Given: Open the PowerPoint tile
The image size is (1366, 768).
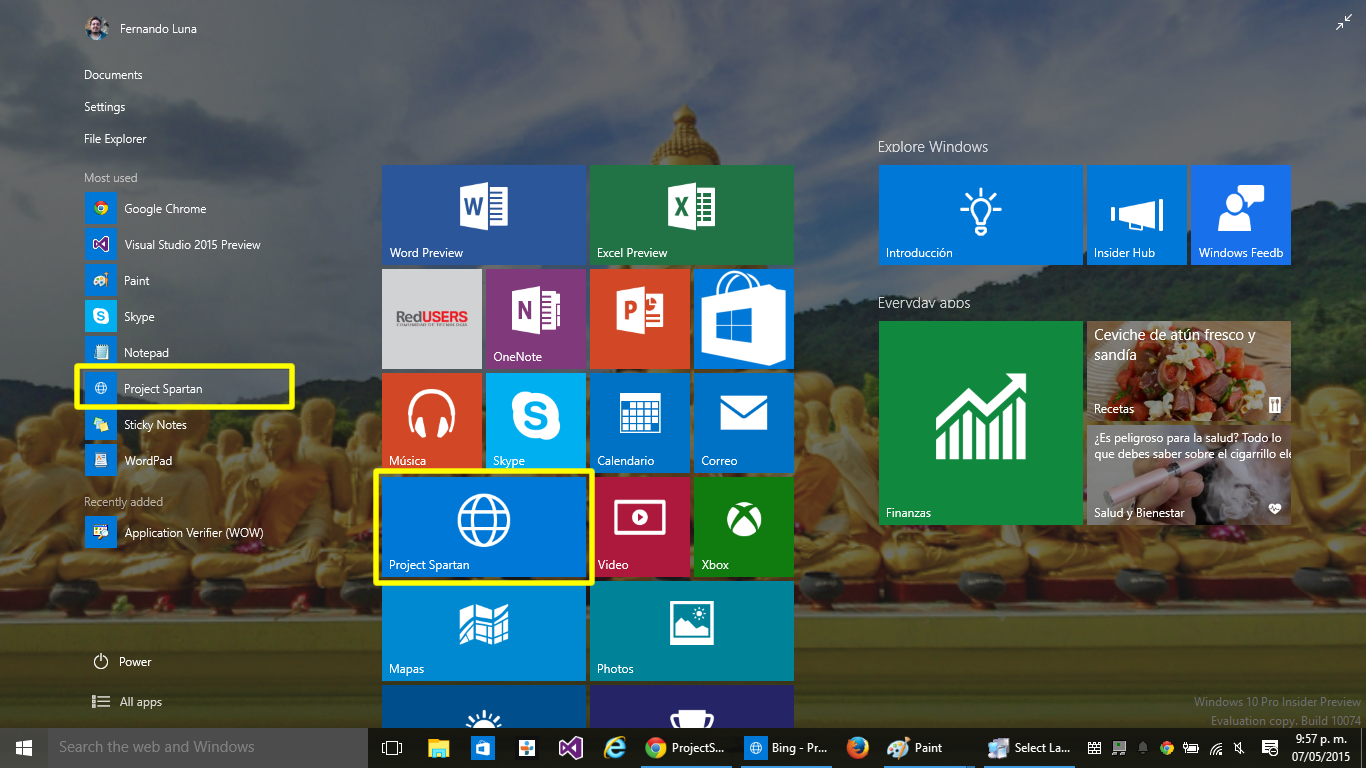Looking at the screenshot, I should coord(639,319).
